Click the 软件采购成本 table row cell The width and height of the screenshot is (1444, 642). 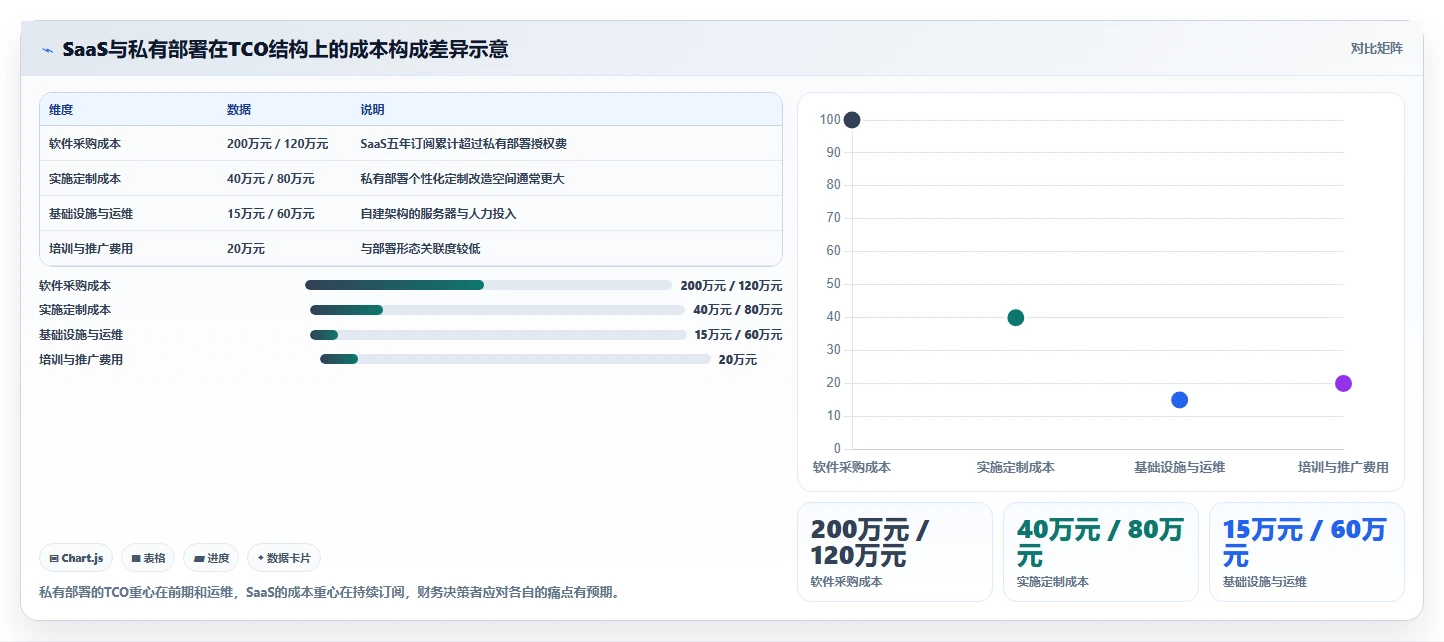coord(85,144)
